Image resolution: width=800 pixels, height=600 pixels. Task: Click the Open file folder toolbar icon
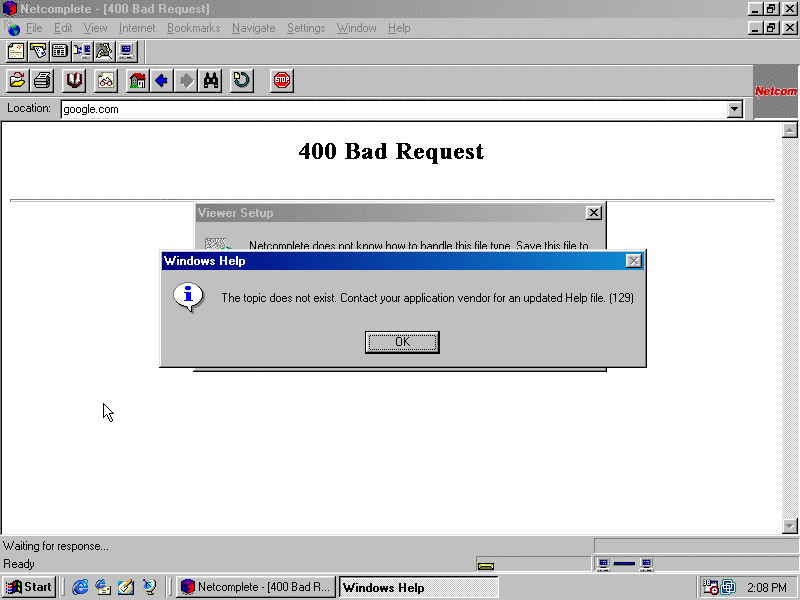click(x=17, y=80)
